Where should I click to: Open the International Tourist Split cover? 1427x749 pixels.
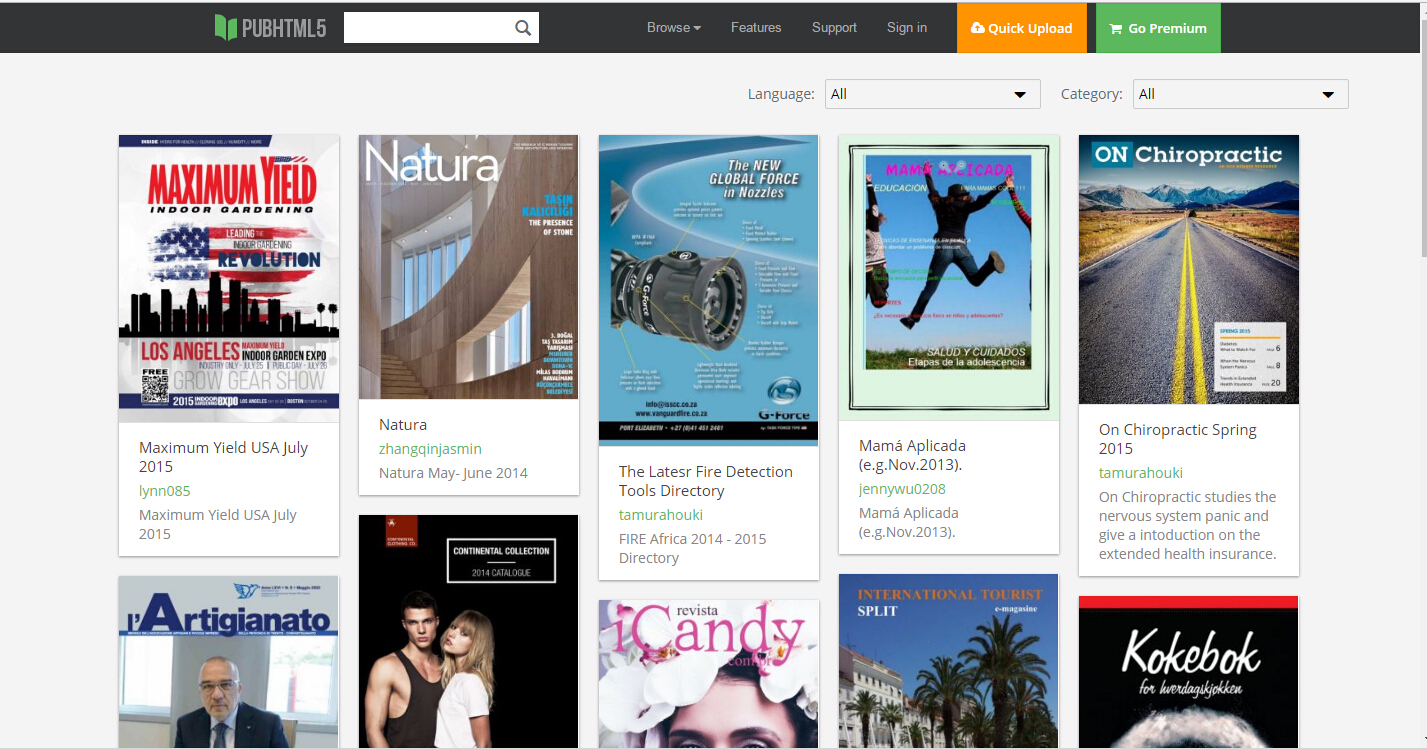tap(949, 661)
